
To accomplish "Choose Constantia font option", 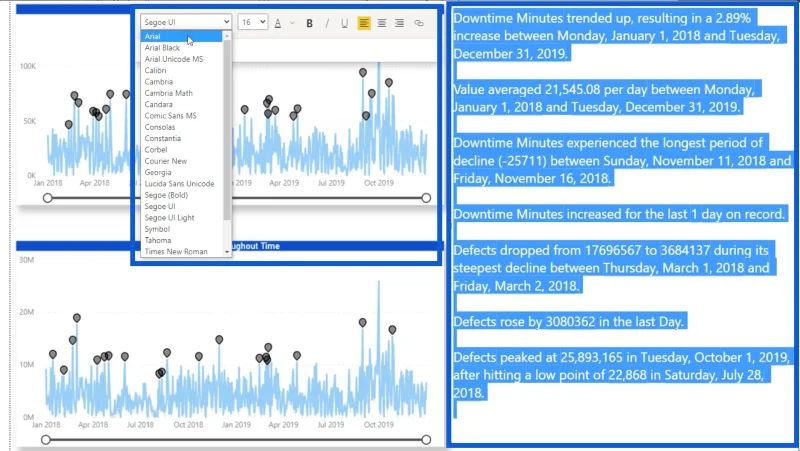I will (181, 138).
